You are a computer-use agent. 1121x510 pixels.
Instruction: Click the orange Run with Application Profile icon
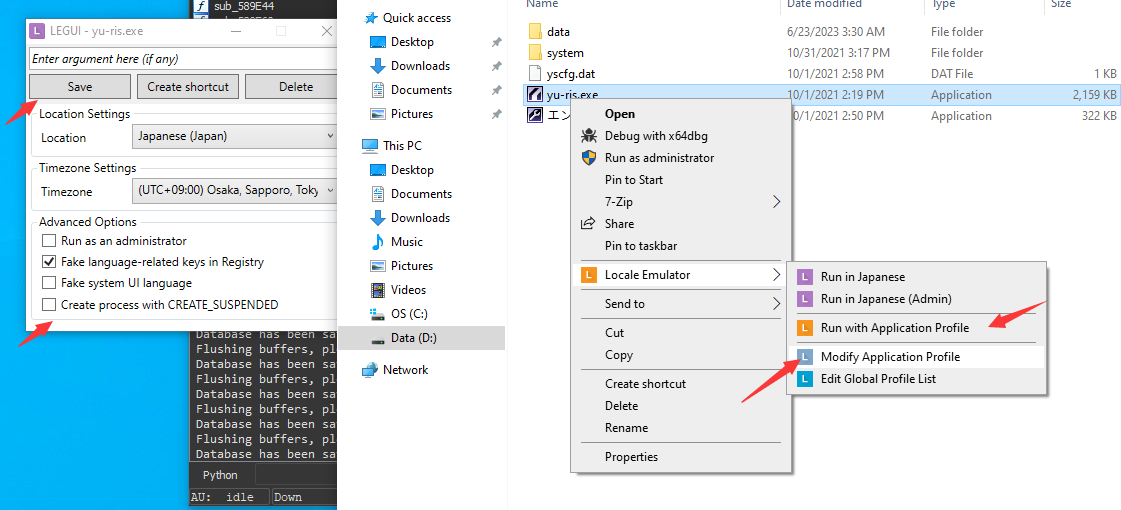(x=806, y=328)
